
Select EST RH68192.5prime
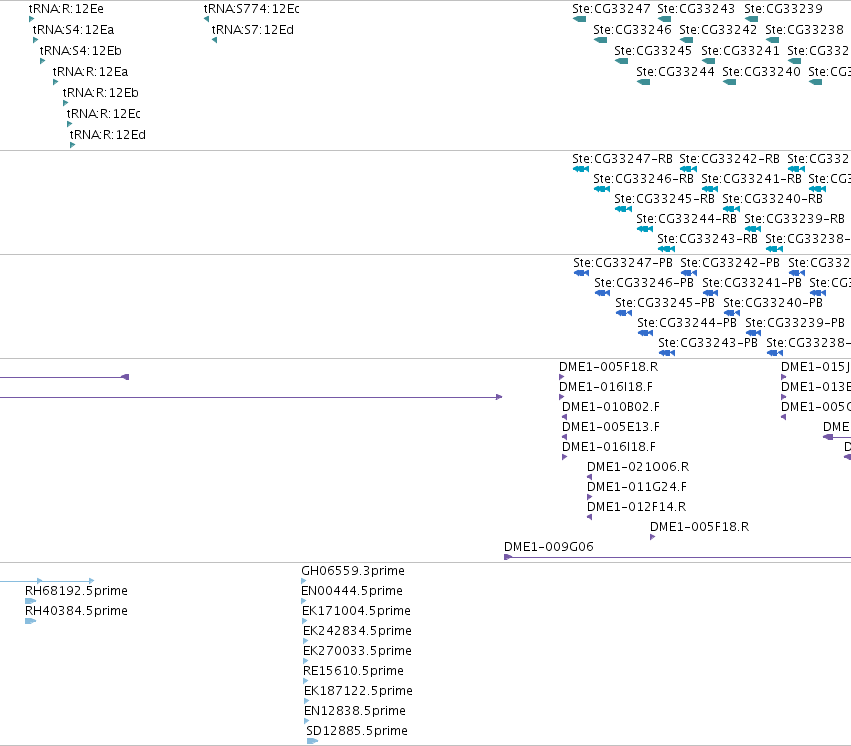click(77, 591)
